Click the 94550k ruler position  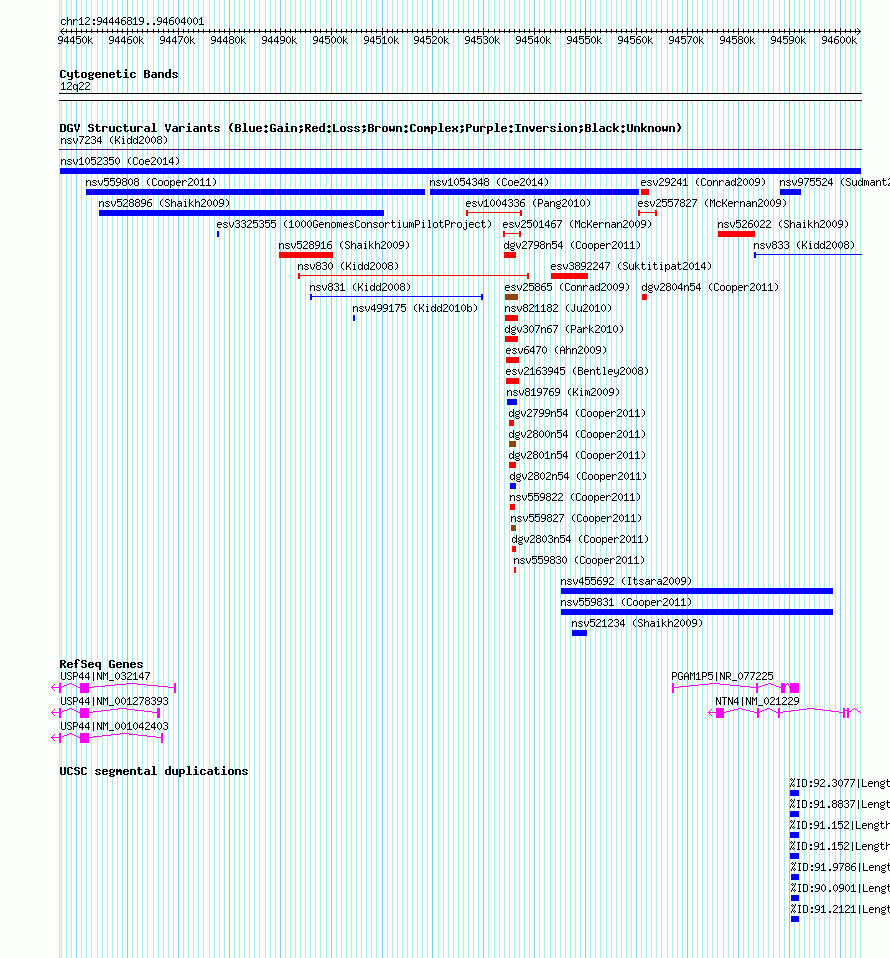tap(584, 40)
